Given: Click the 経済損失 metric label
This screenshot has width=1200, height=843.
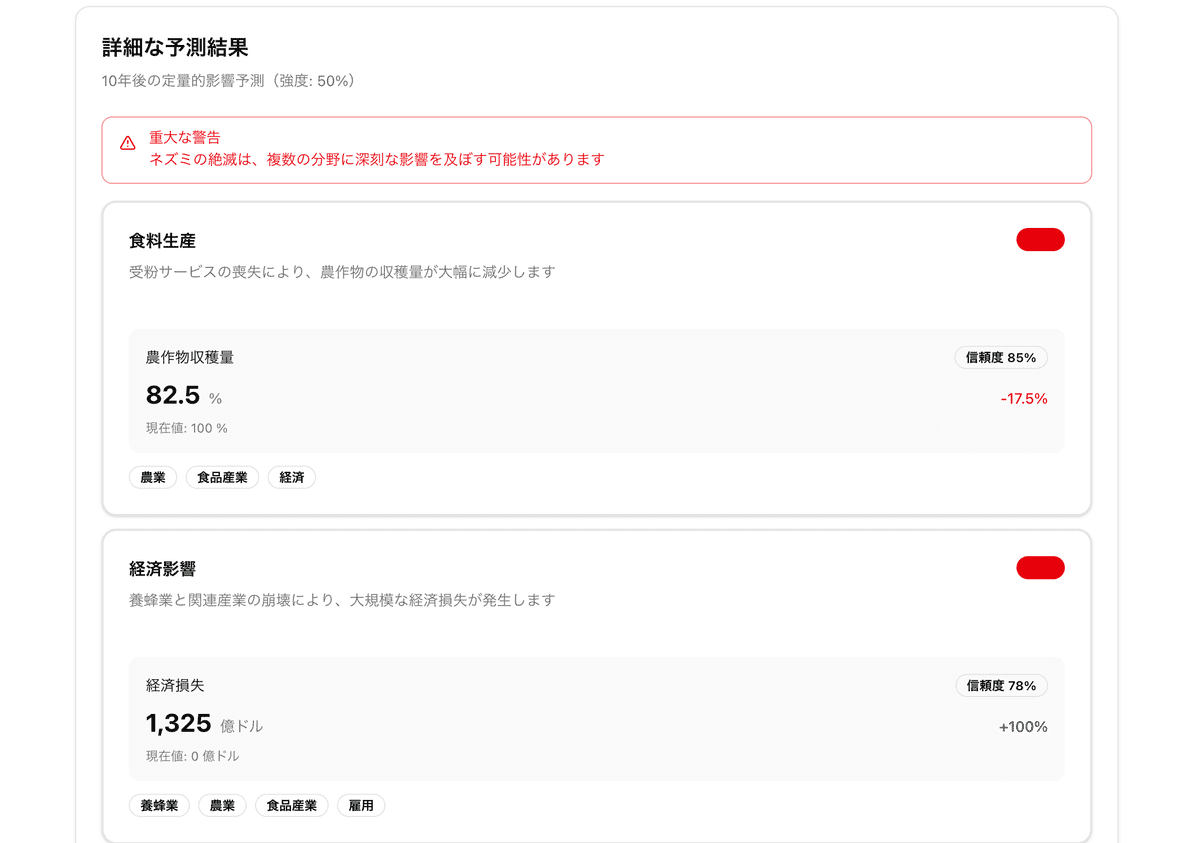Looking at the screenshot, I should [x=175, y=686].
